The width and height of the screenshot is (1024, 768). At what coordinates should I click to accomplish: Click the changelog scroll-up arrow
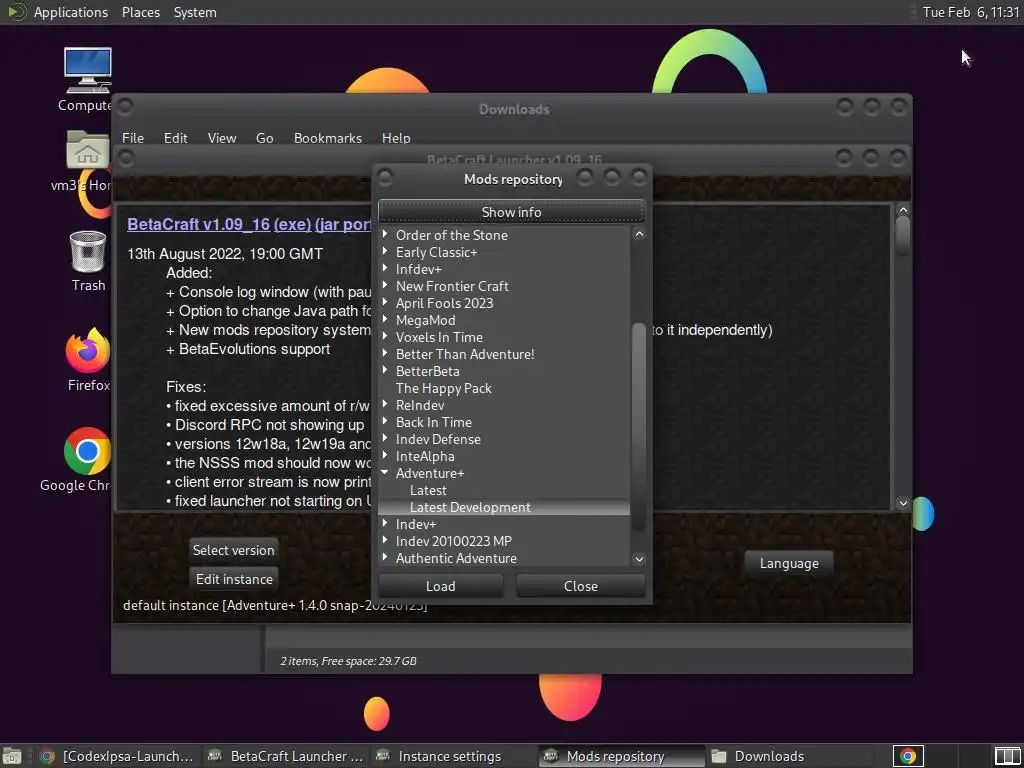tap(903, 210)
